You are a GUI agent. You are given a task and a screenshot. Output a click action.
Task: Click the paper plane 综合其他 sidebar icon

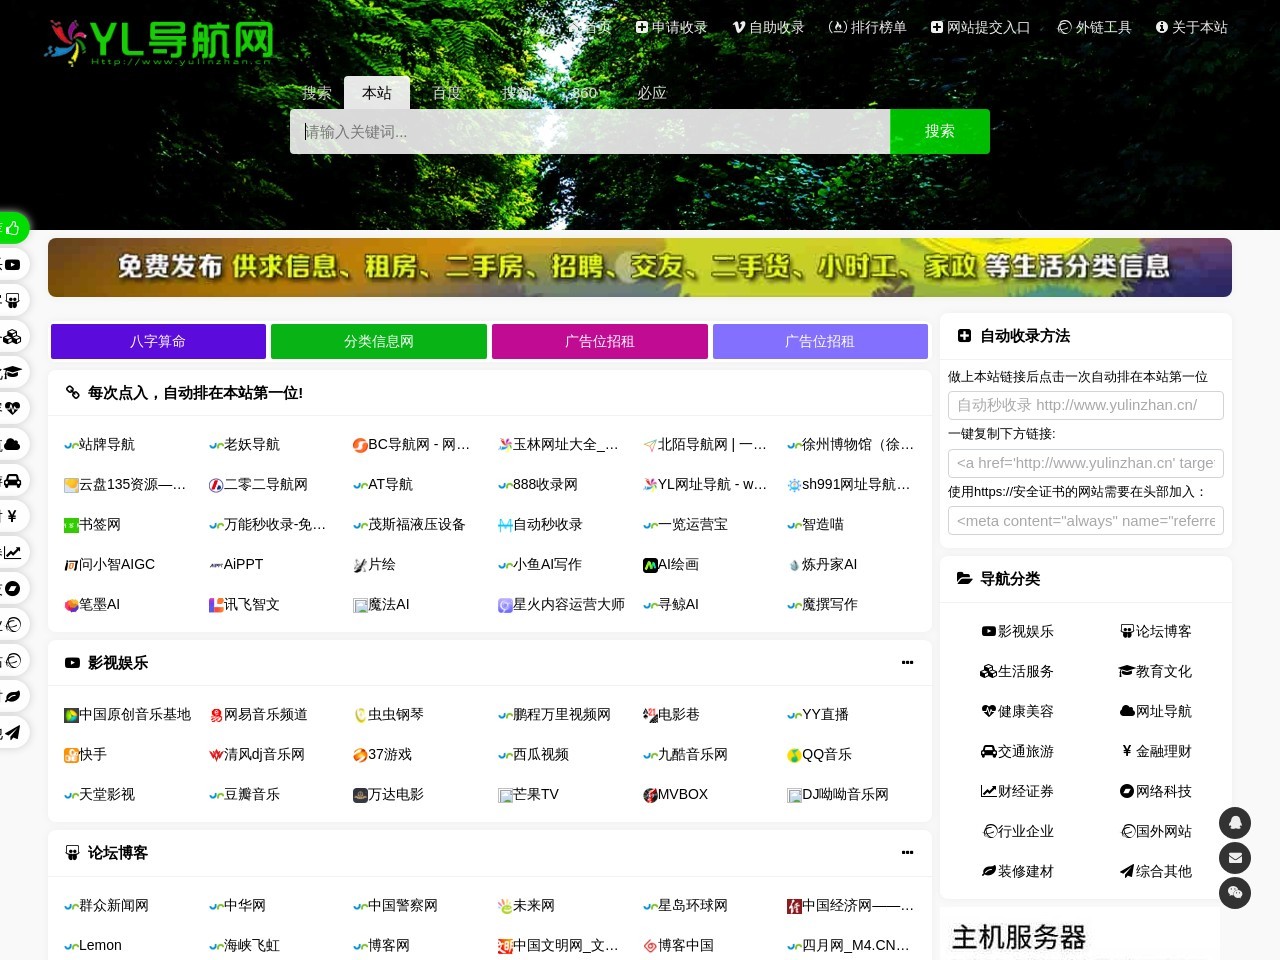click(x=13, y=732)
